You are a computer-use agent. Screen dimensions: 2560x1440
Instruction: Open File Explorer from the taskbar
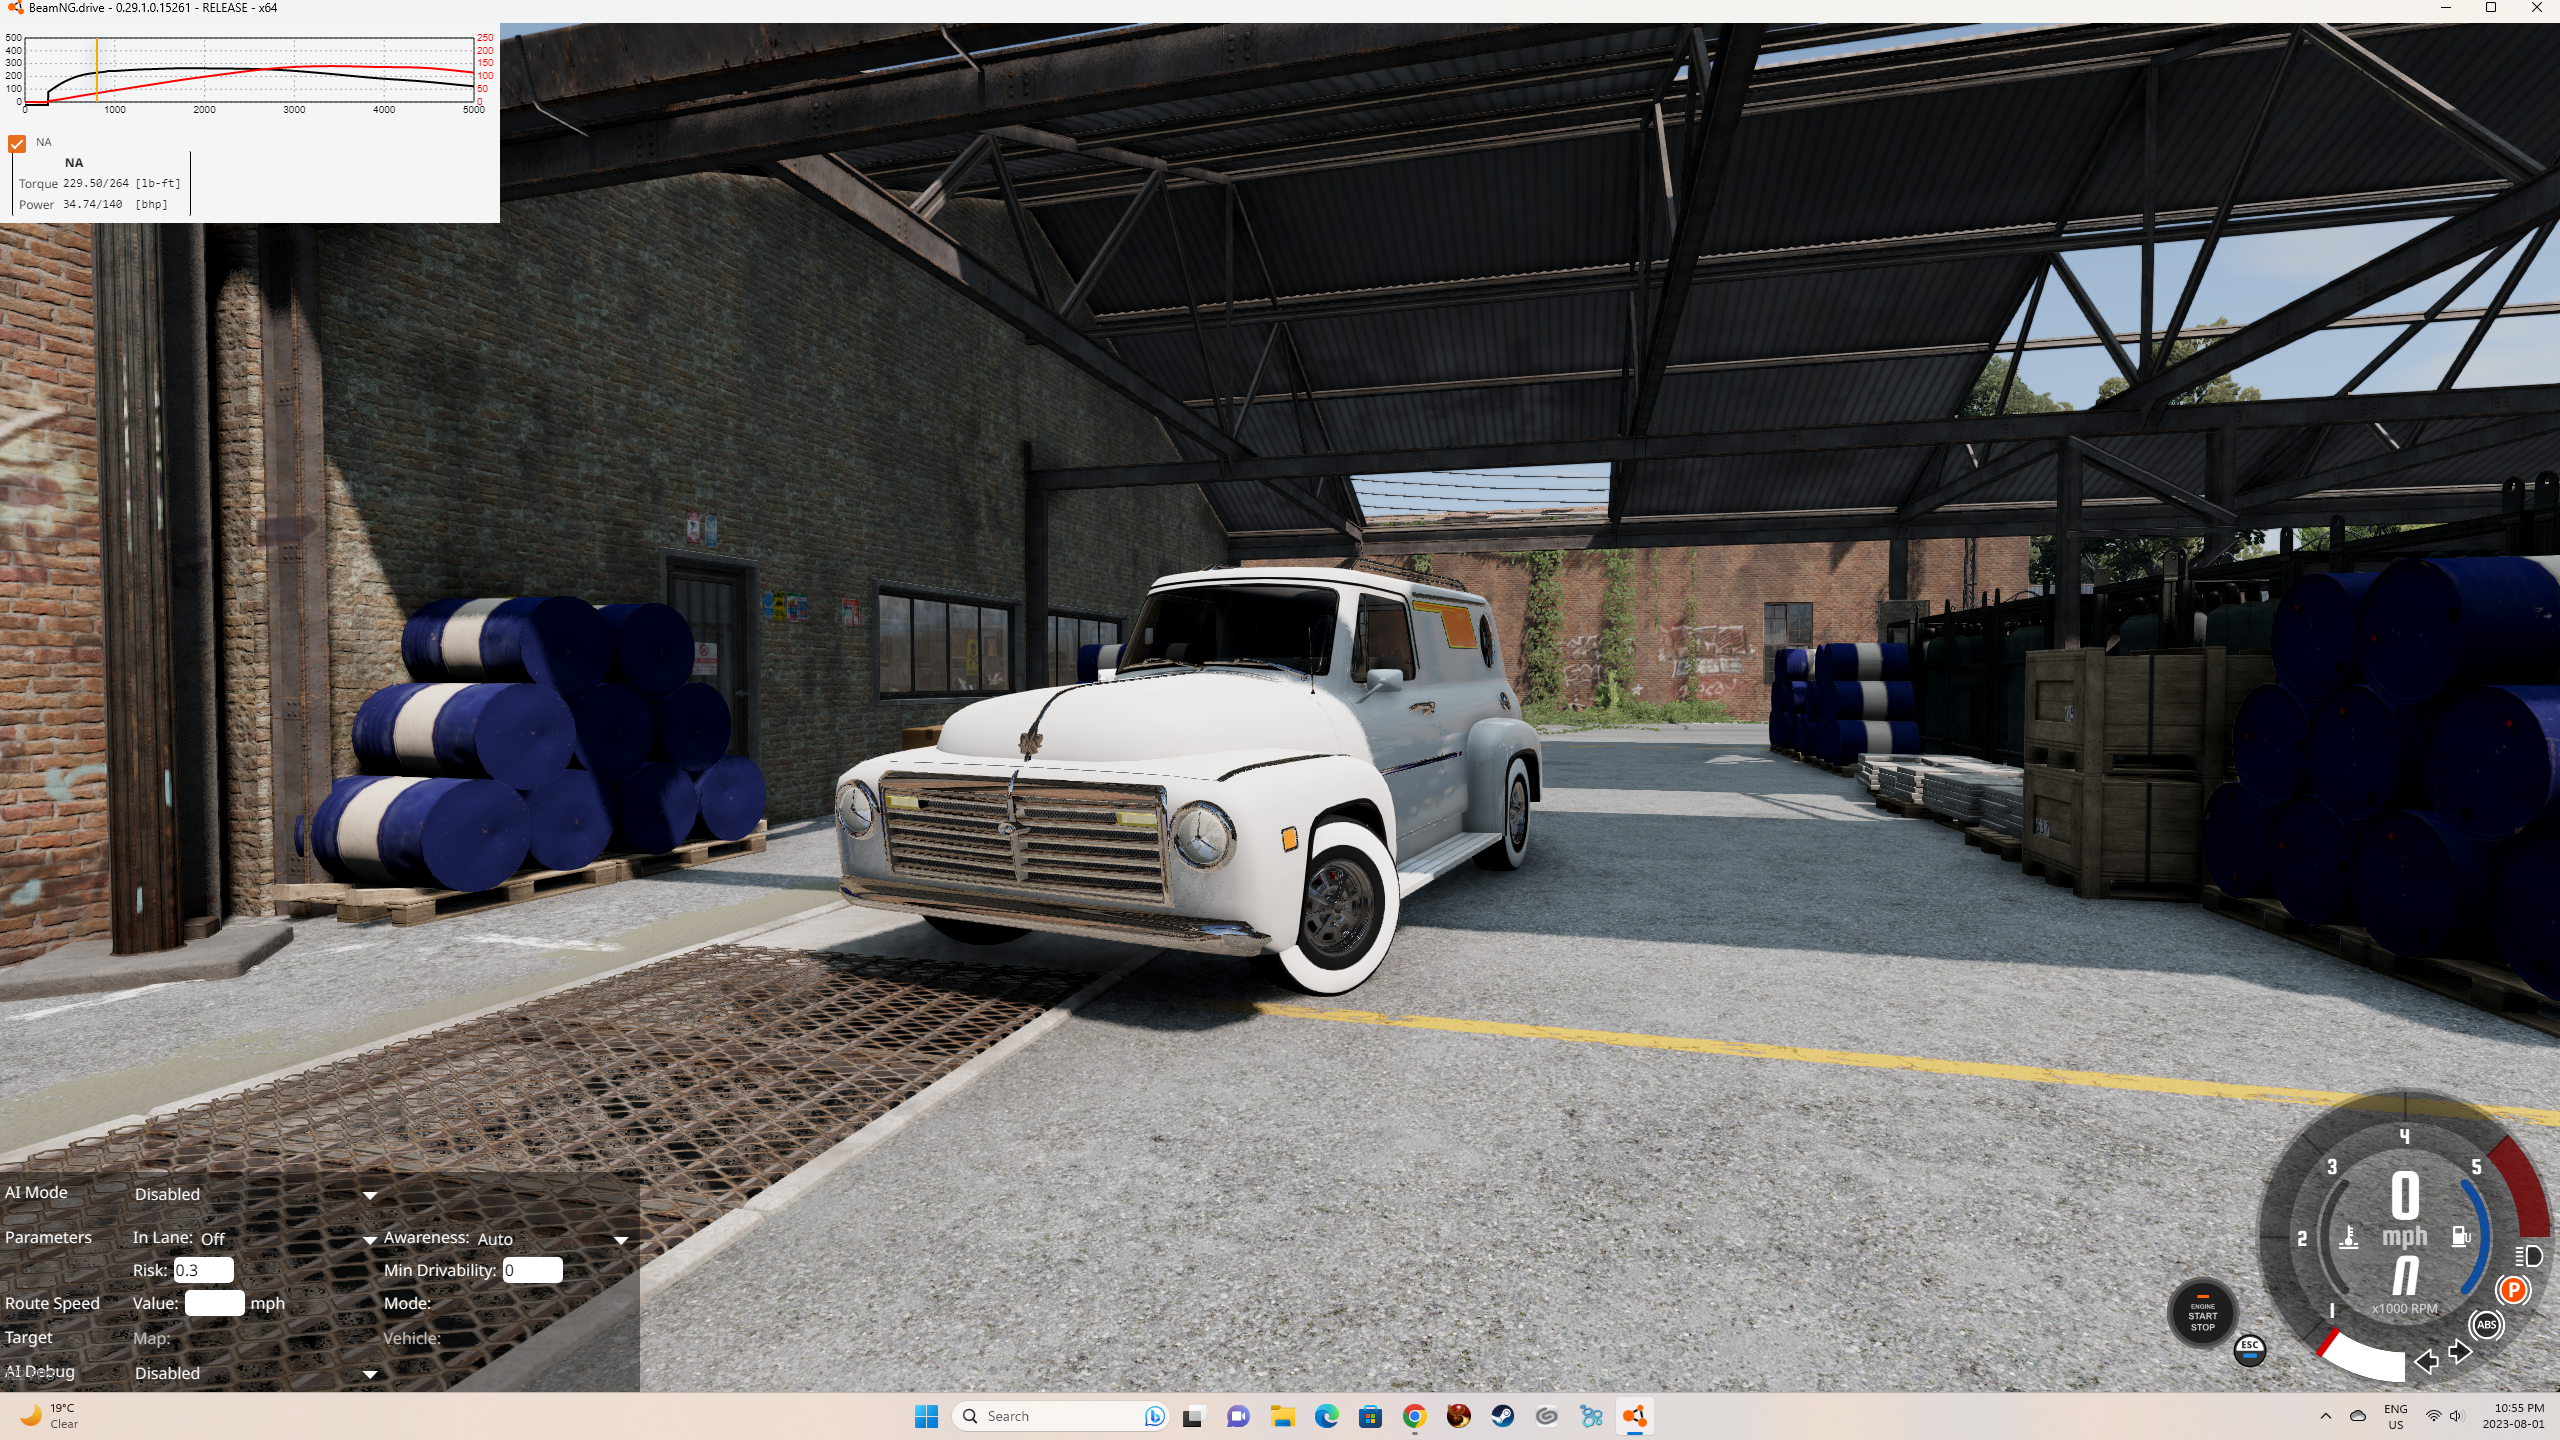coord(1282,1416)
